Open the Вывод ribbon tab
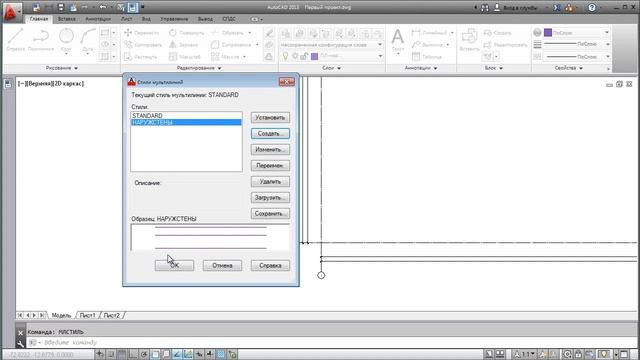640x360 pixels. (205, 19)
